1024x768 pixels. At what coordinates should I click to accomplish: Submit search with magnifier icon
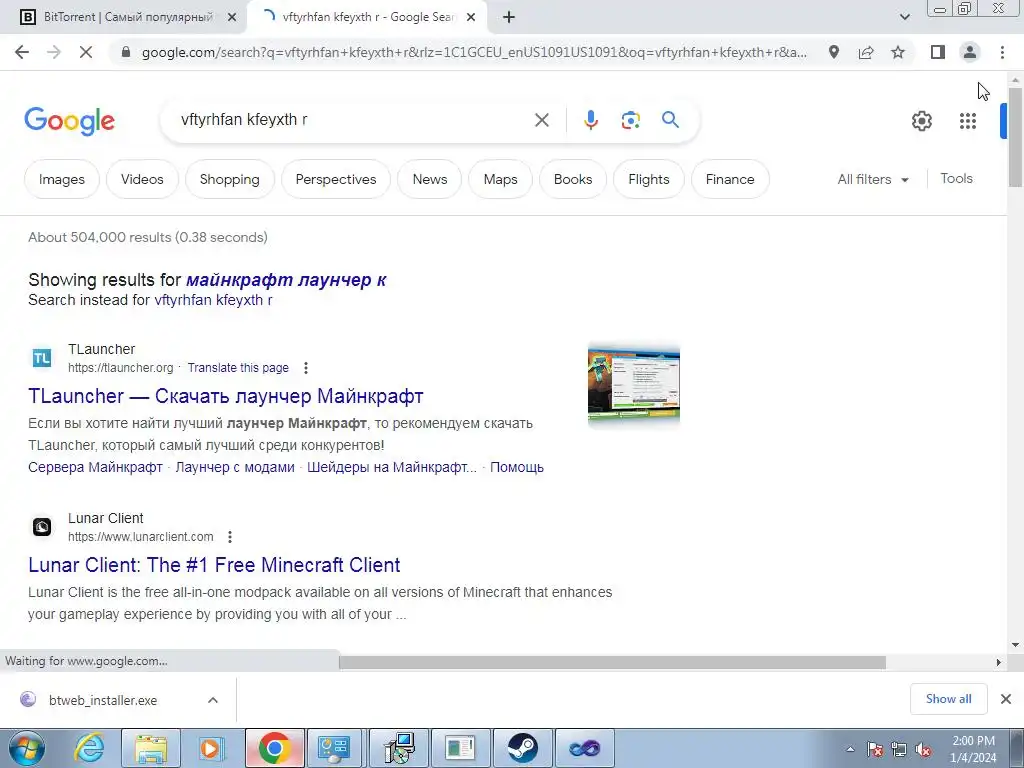[670, 120]
